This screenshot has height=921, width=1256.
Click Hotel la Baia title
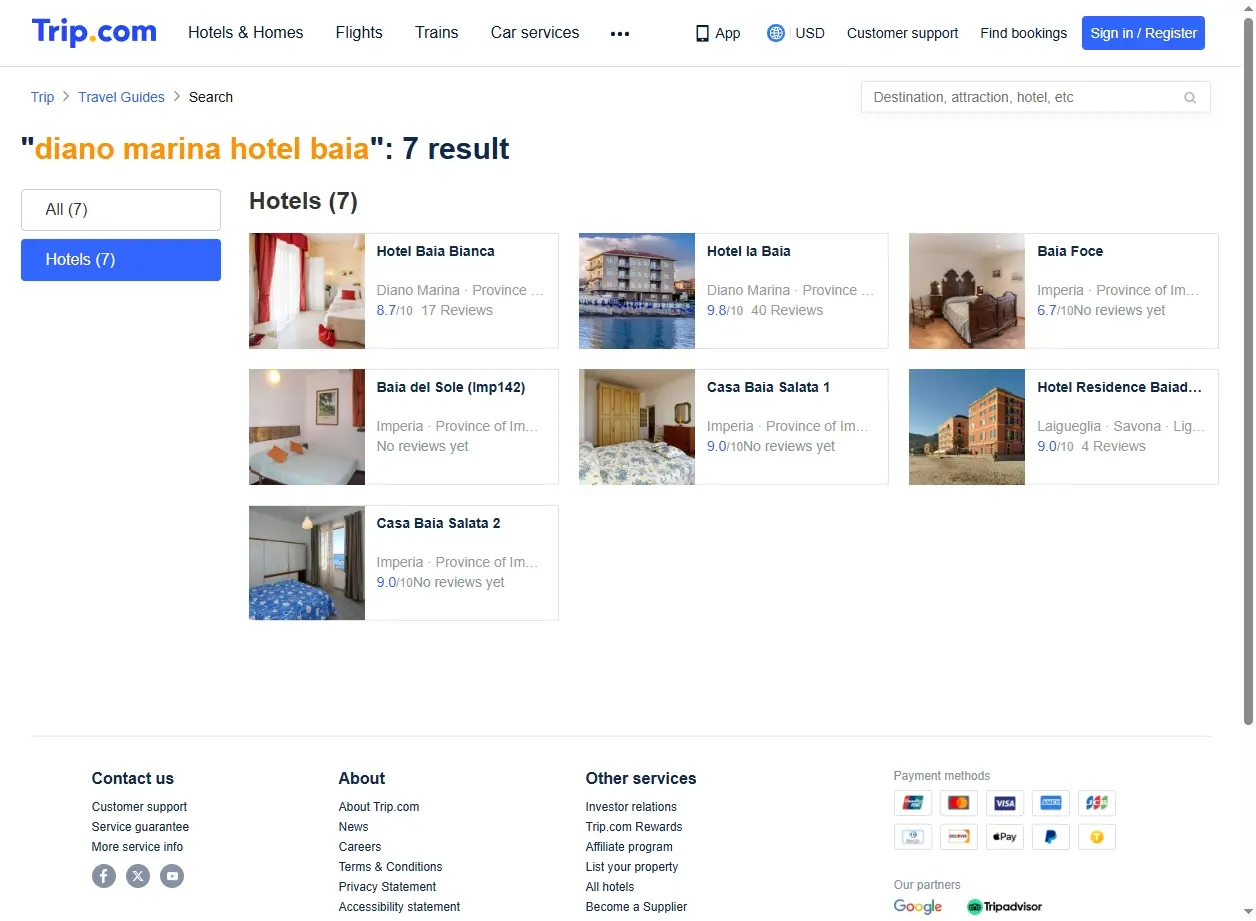coord(748,251)
